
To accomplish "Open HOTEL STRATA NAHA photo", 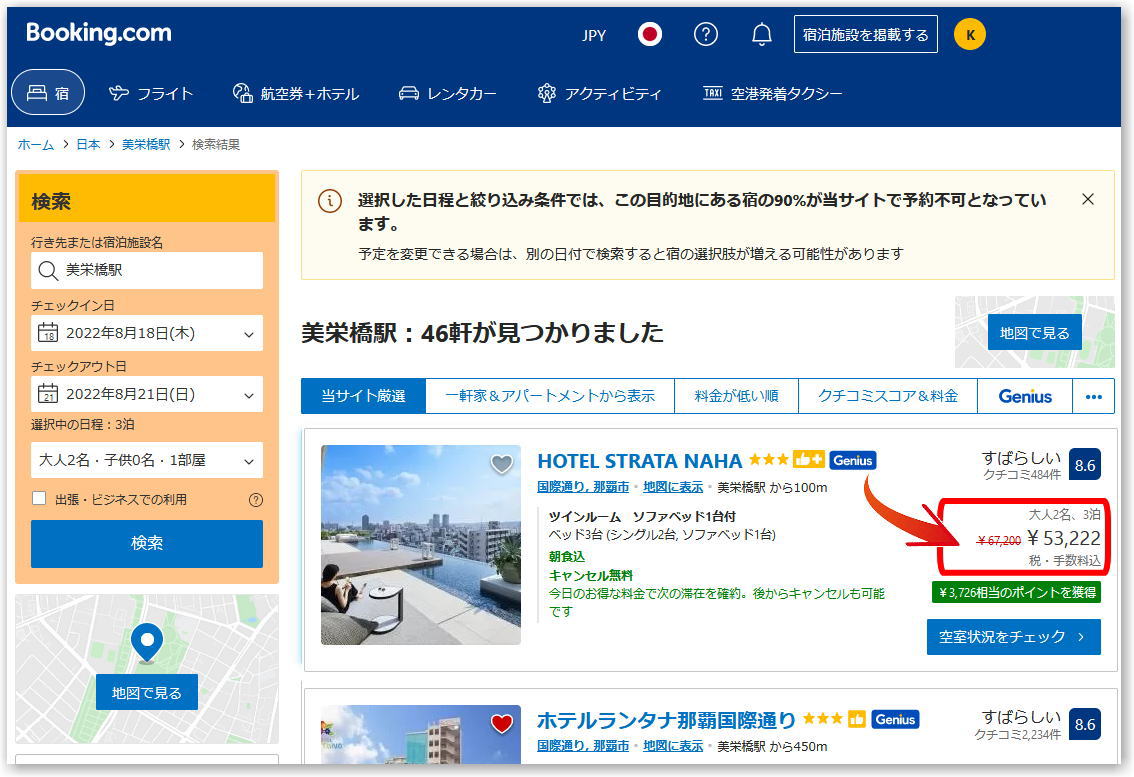I will click(421, 545).
